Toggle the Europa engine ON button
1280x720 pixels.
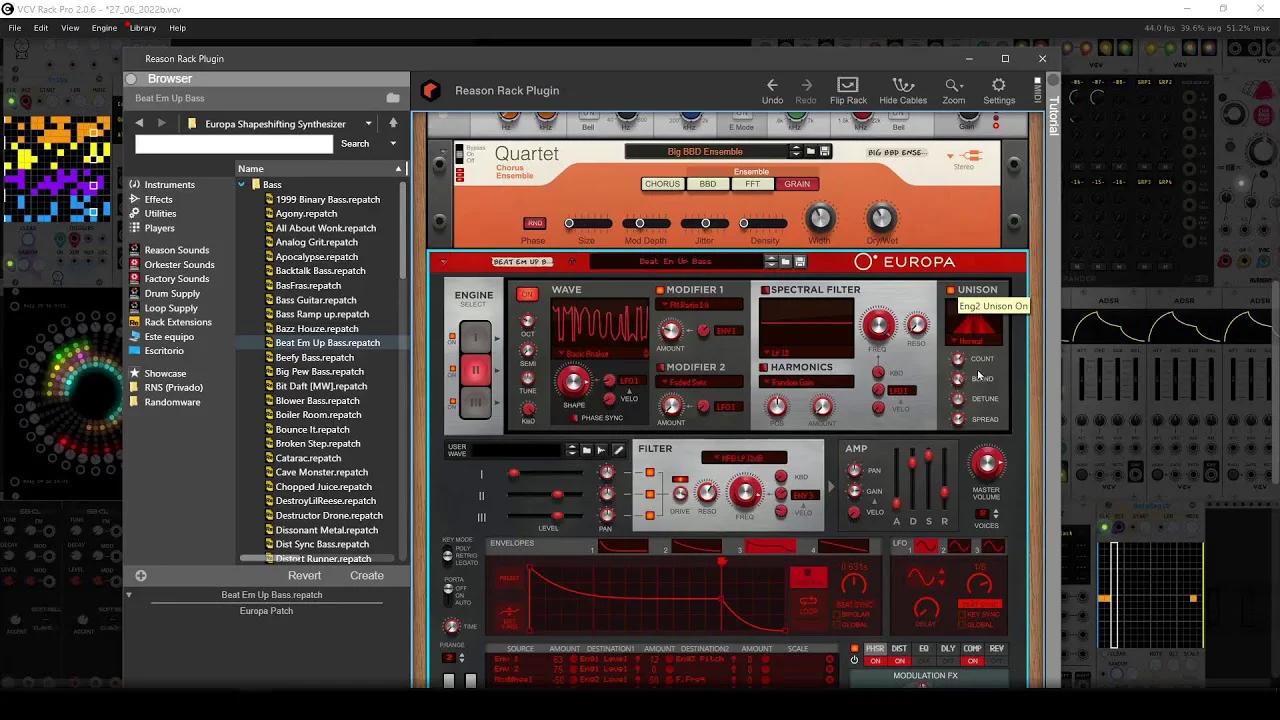[x=527, y=294]
